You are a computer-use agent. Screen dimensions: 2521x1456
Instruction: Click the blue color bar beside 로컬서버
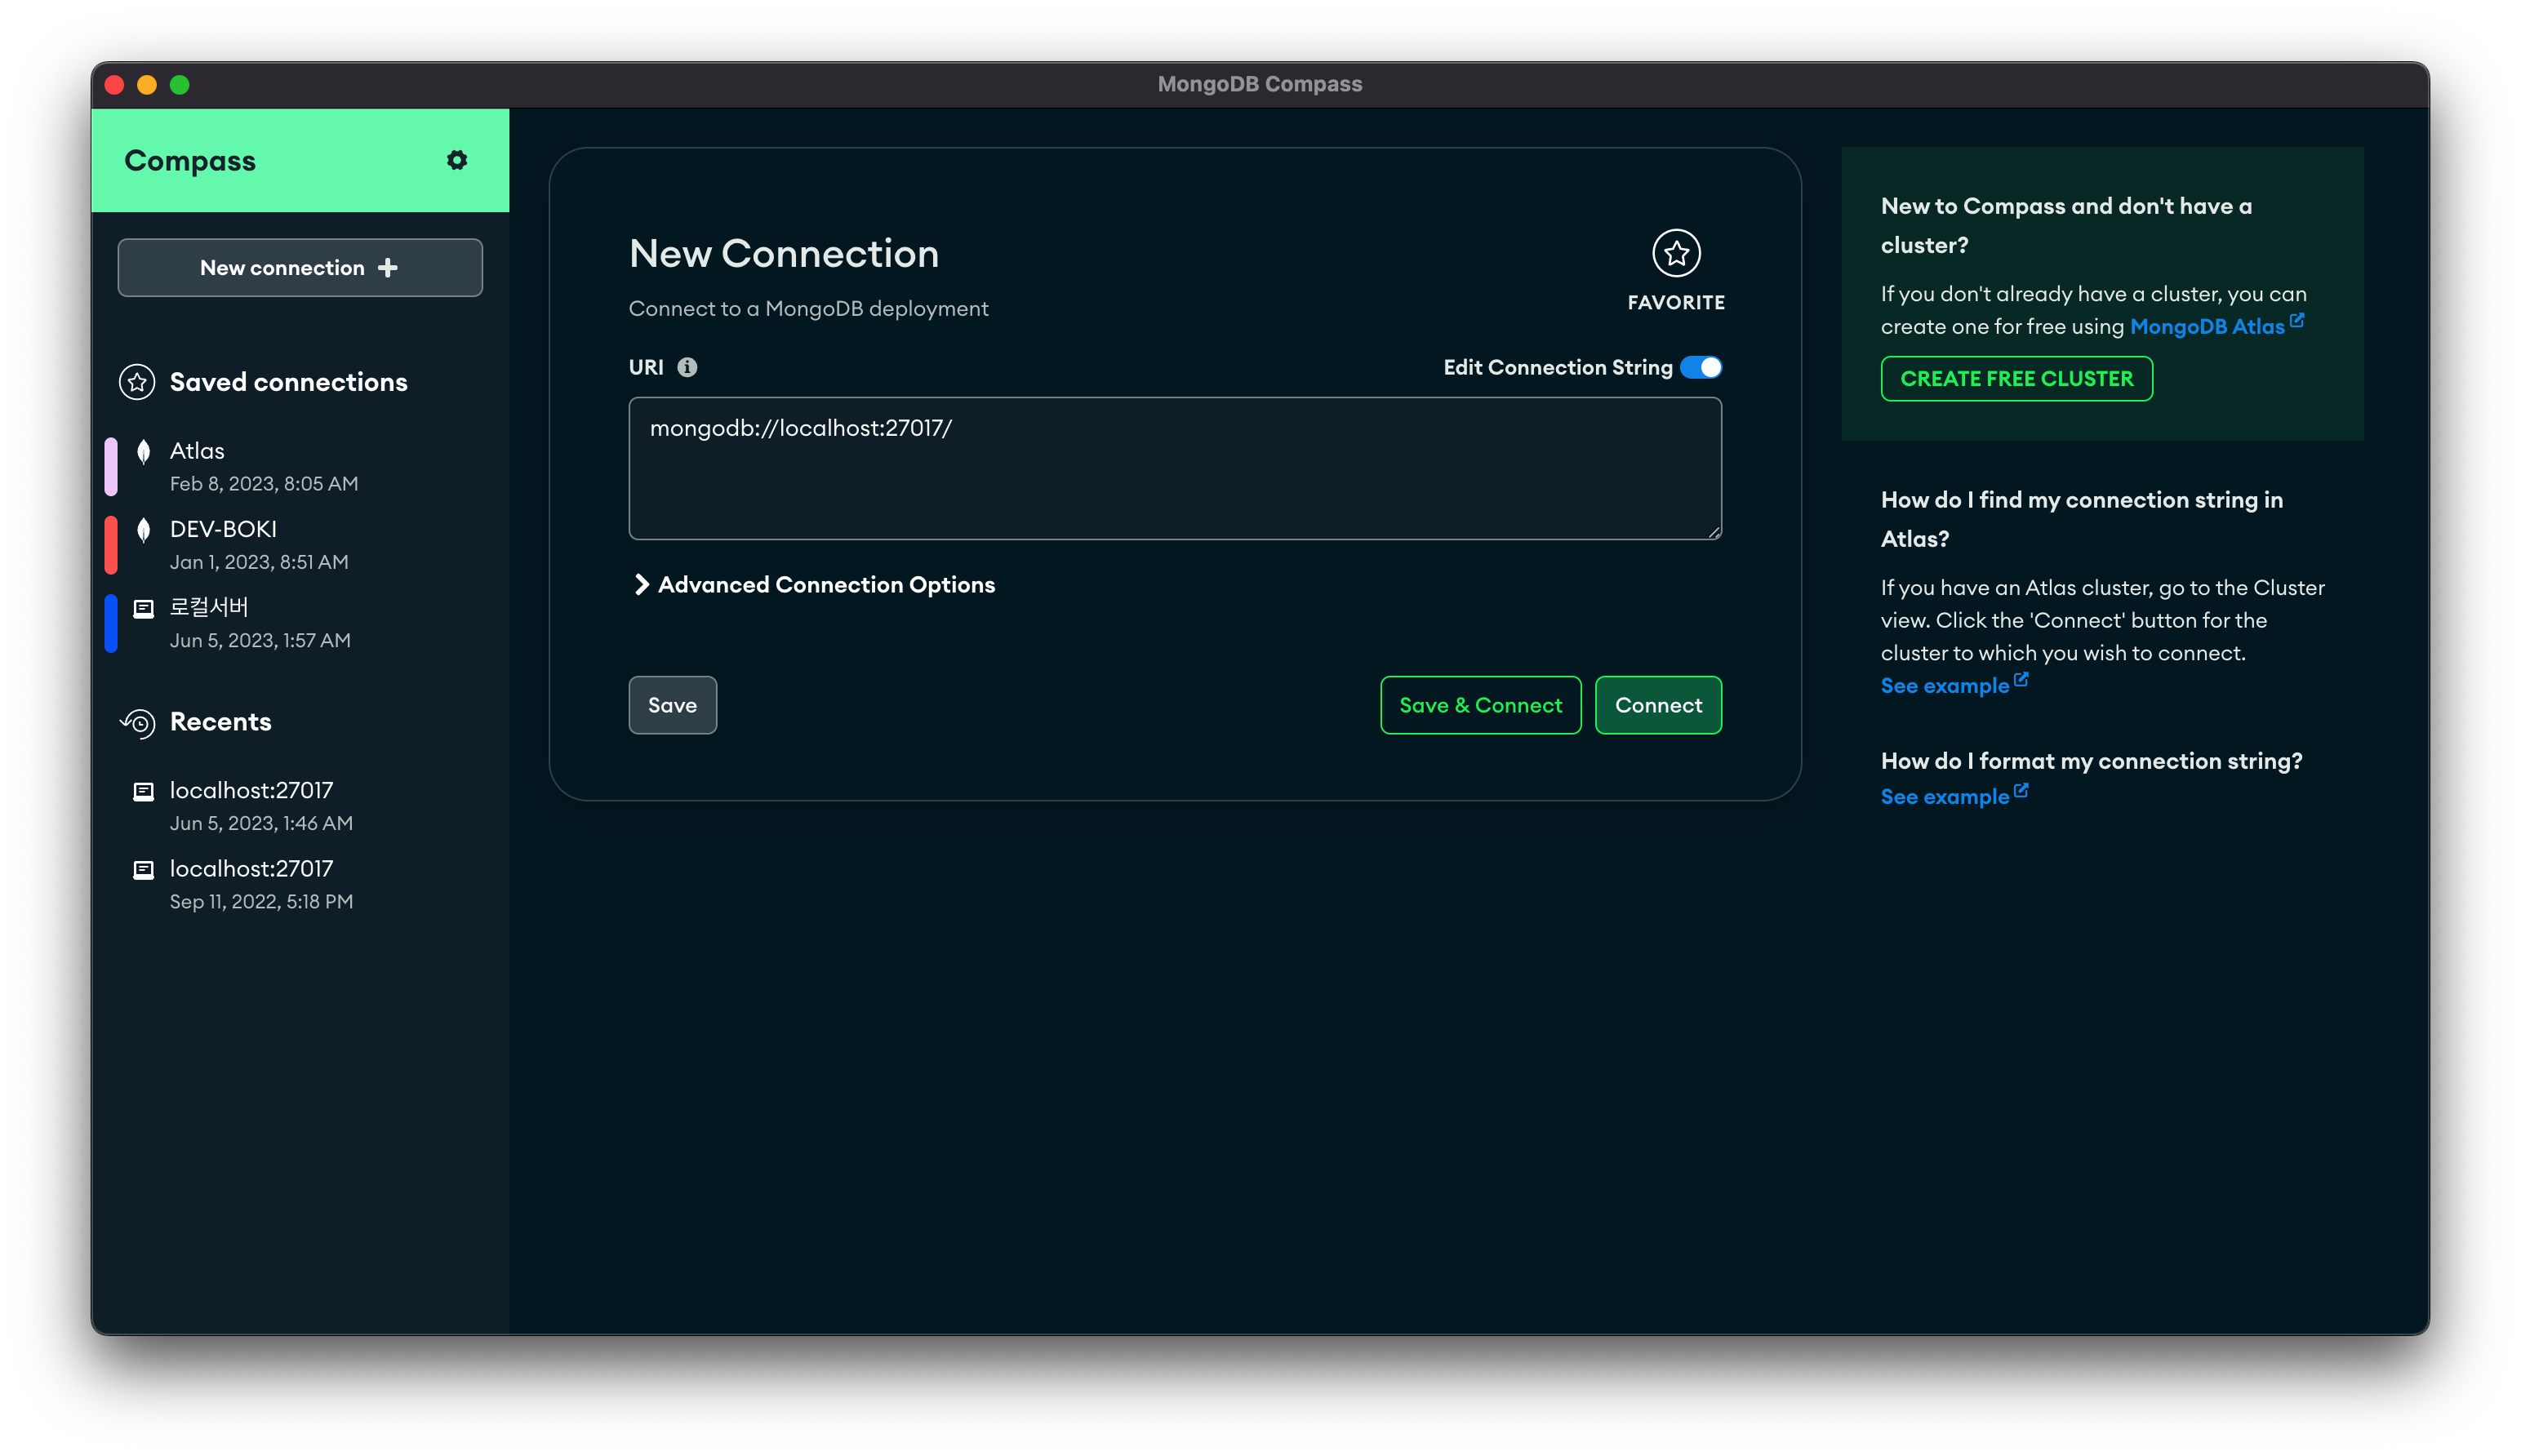pyautogui.click(x=111, y=623)
